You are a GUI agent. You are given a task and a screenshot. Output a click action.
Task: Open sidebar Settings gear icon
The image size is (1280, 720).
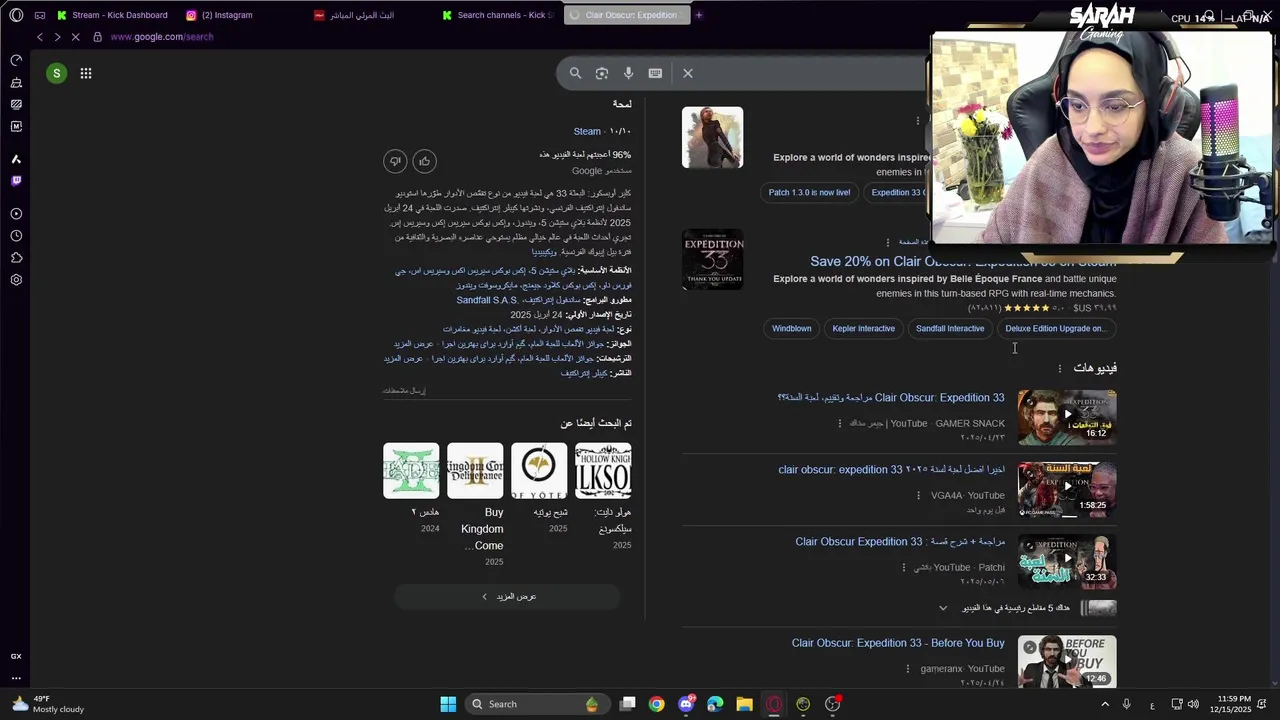click(16, 280)
